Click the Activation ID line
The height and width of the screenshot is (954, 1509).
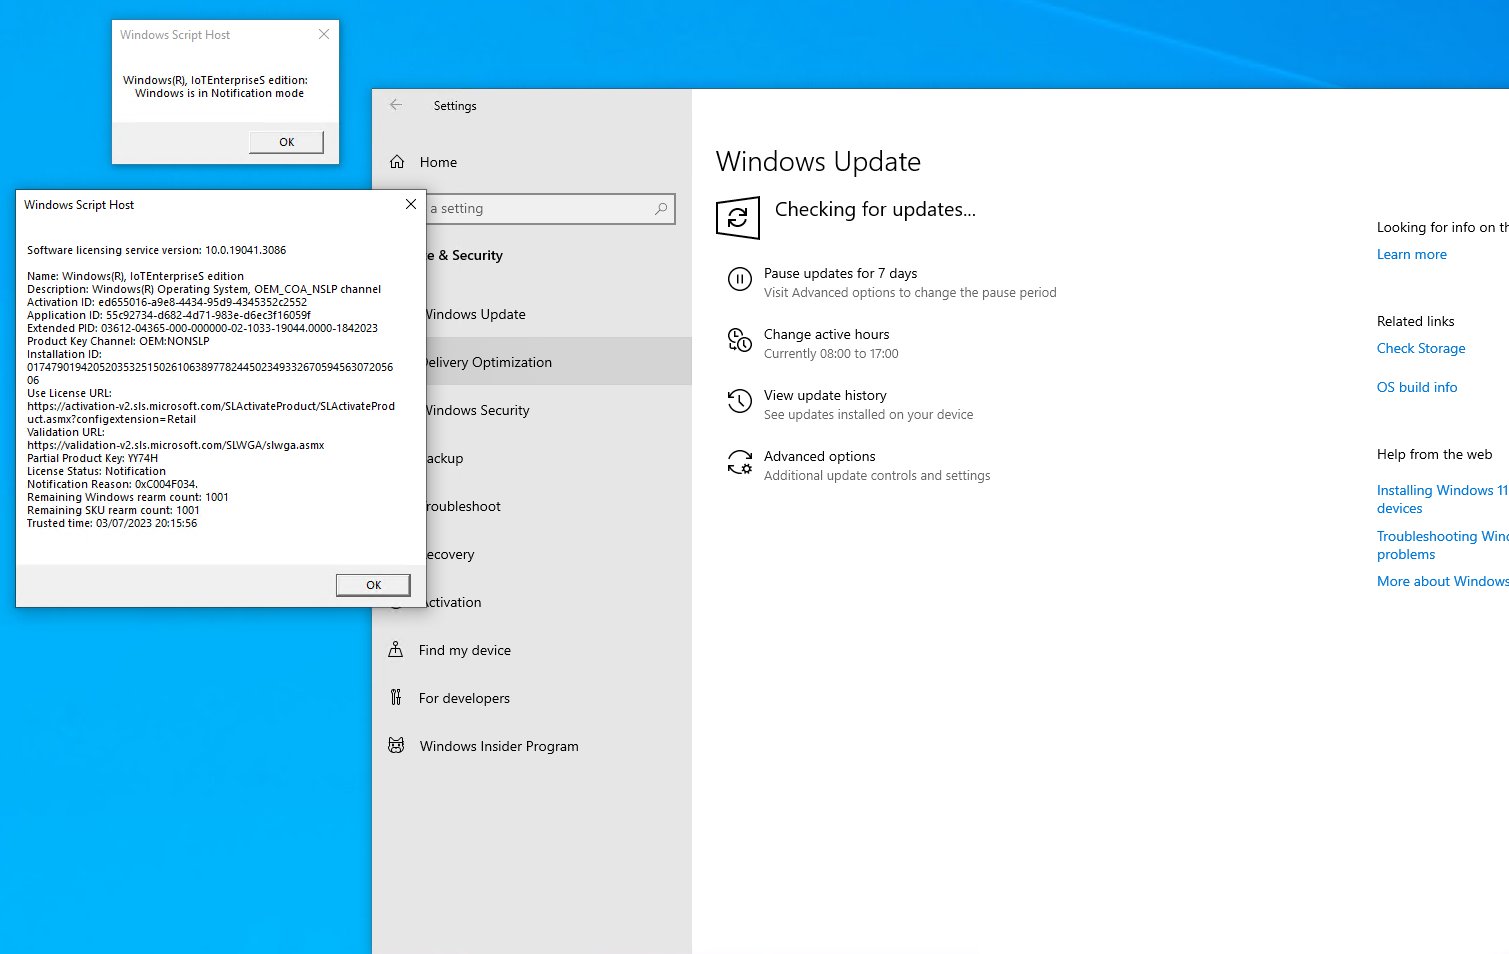click(x=167, y=302)
